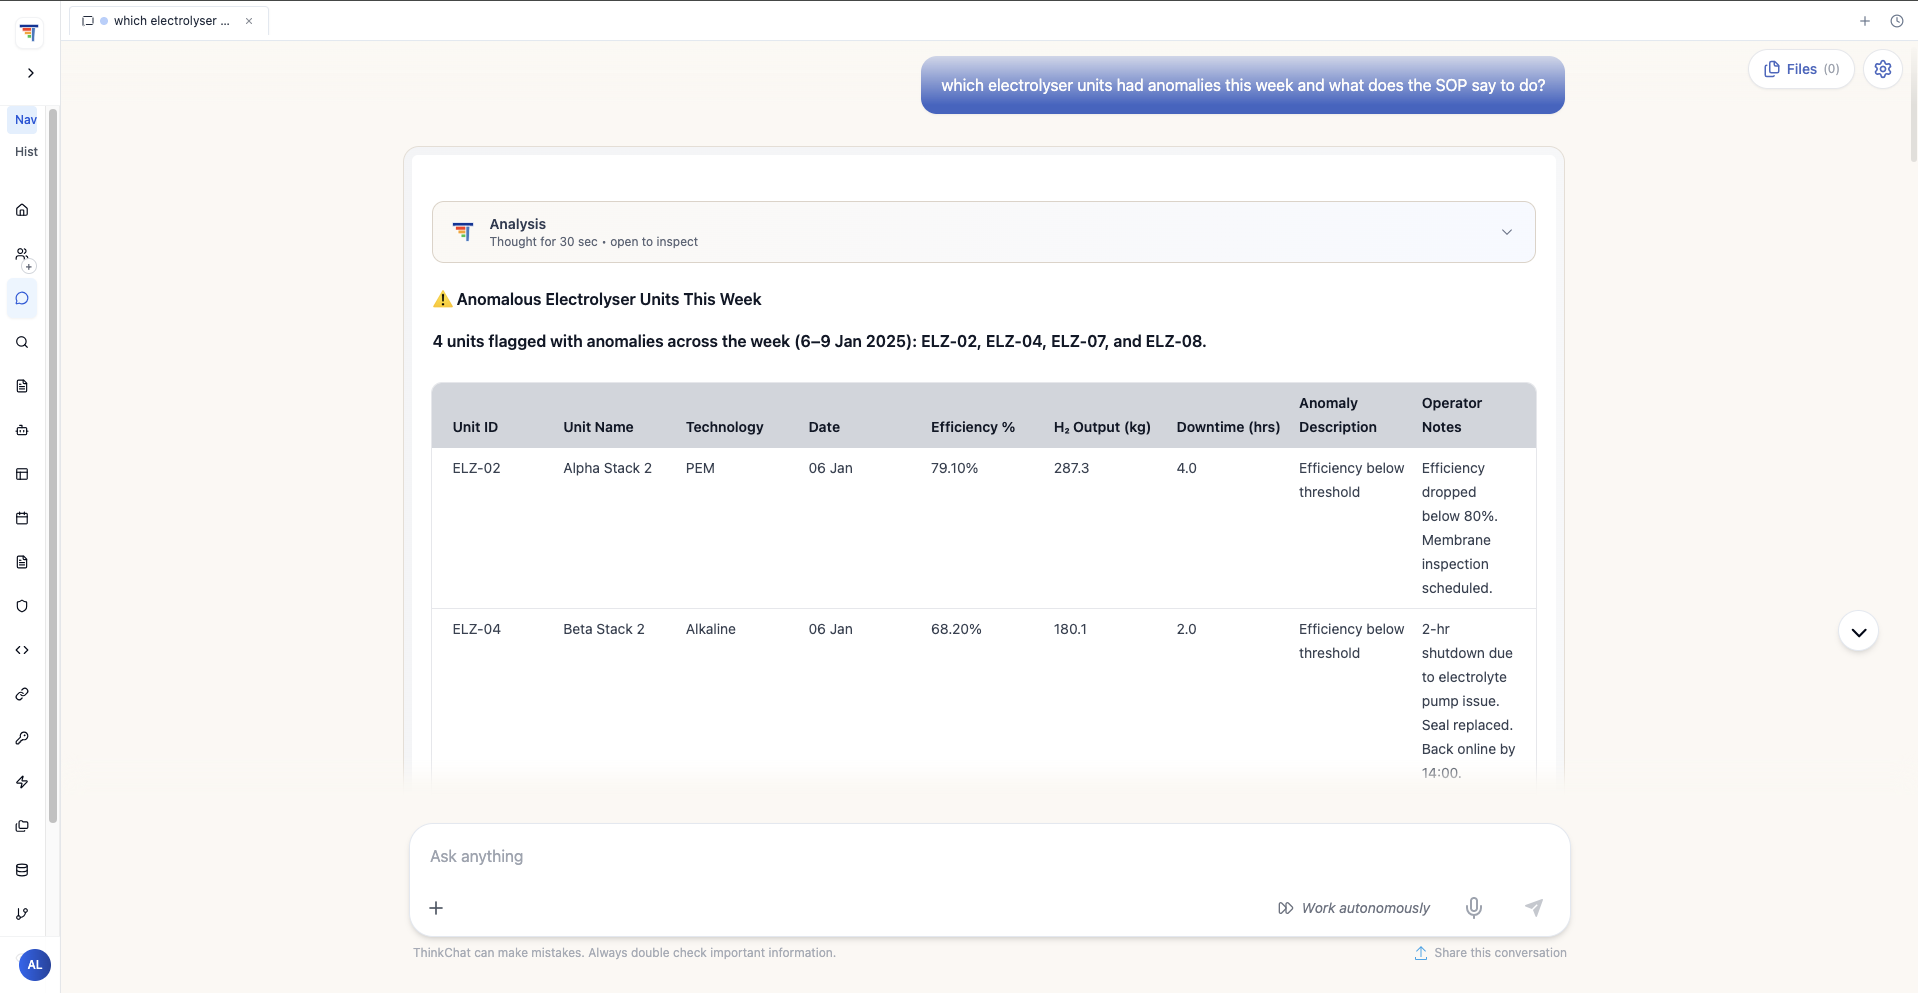Open the stacked files icon in sidebar
The image size is (1918, 993).
tap(22, 826)
